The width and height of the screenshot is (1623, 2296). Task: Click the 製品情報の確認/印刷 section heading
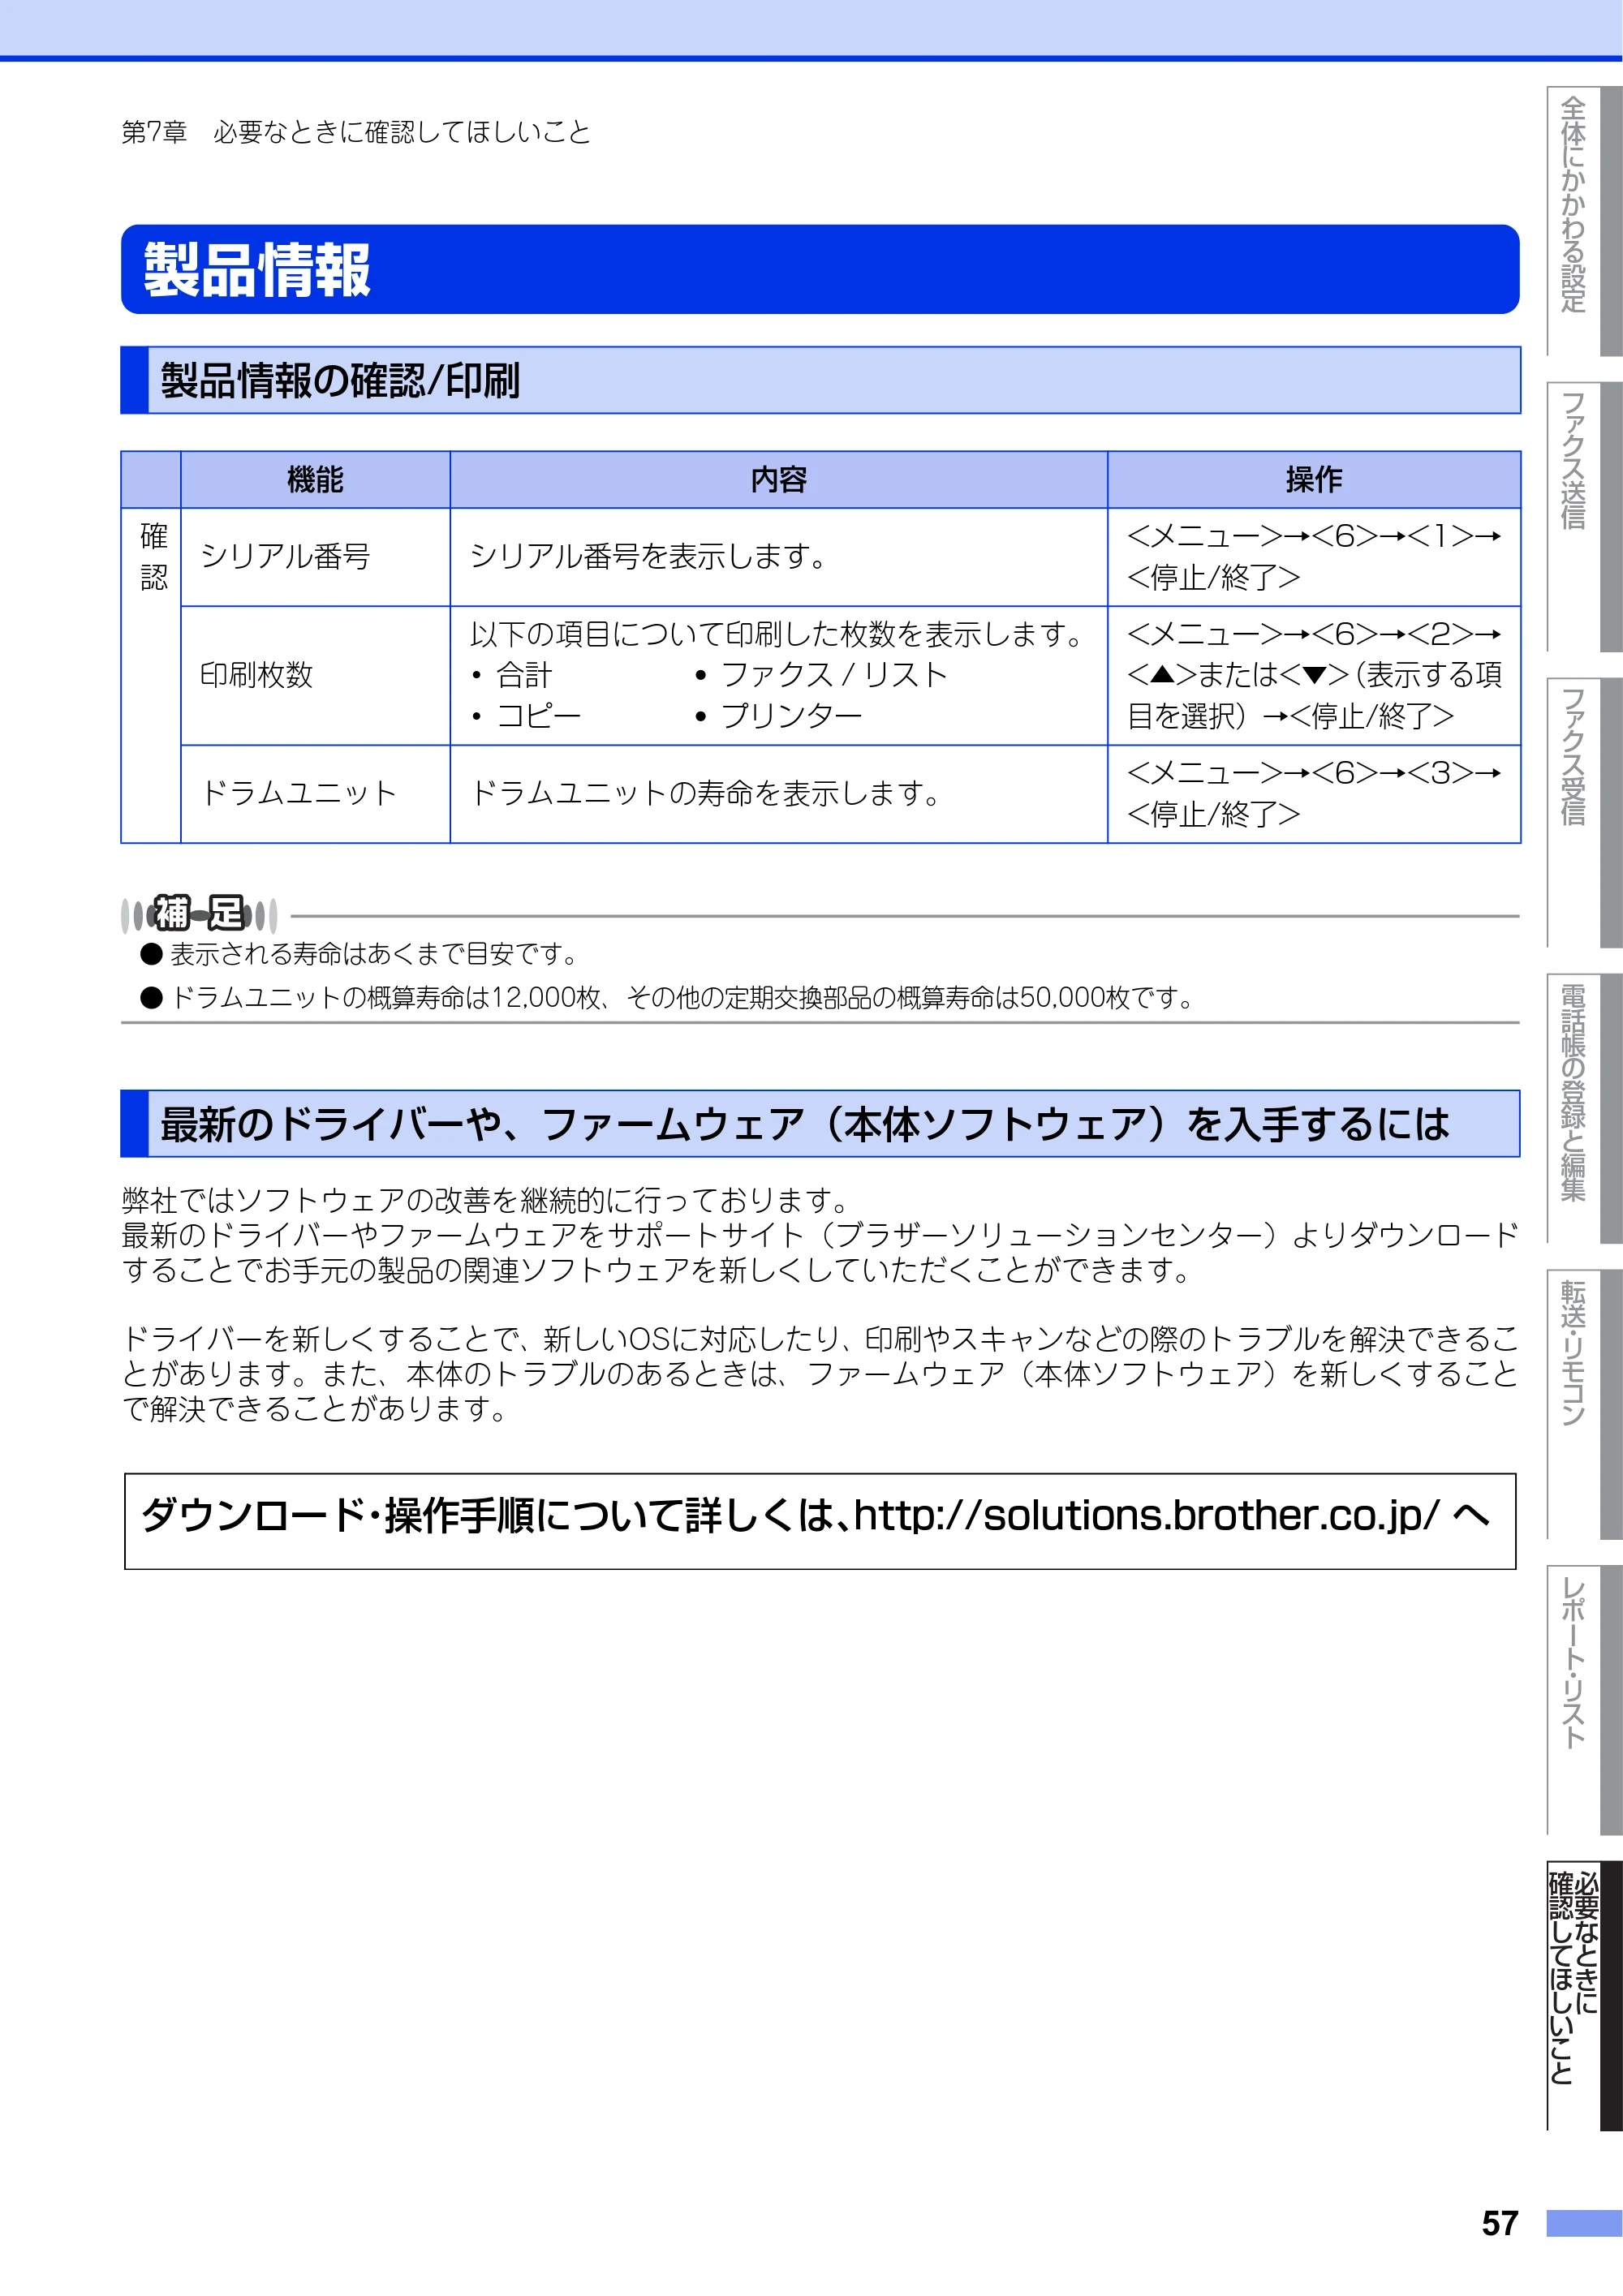tap(820, 380)
